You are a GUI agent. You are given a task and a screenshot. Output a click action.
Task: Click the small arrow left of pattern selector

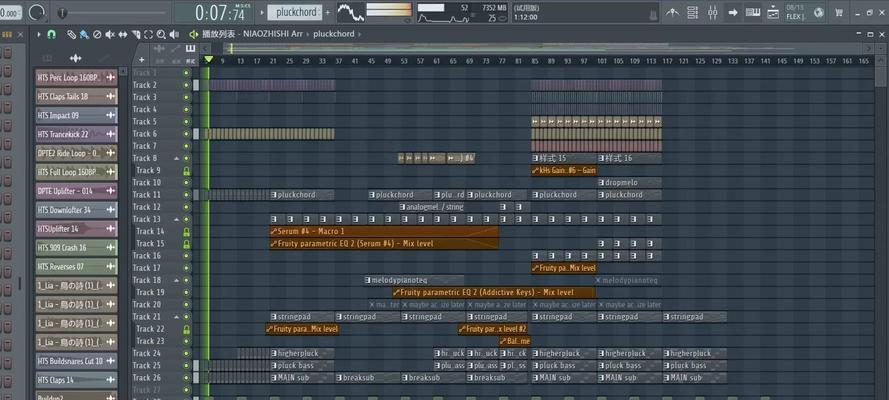click(261, 12)
